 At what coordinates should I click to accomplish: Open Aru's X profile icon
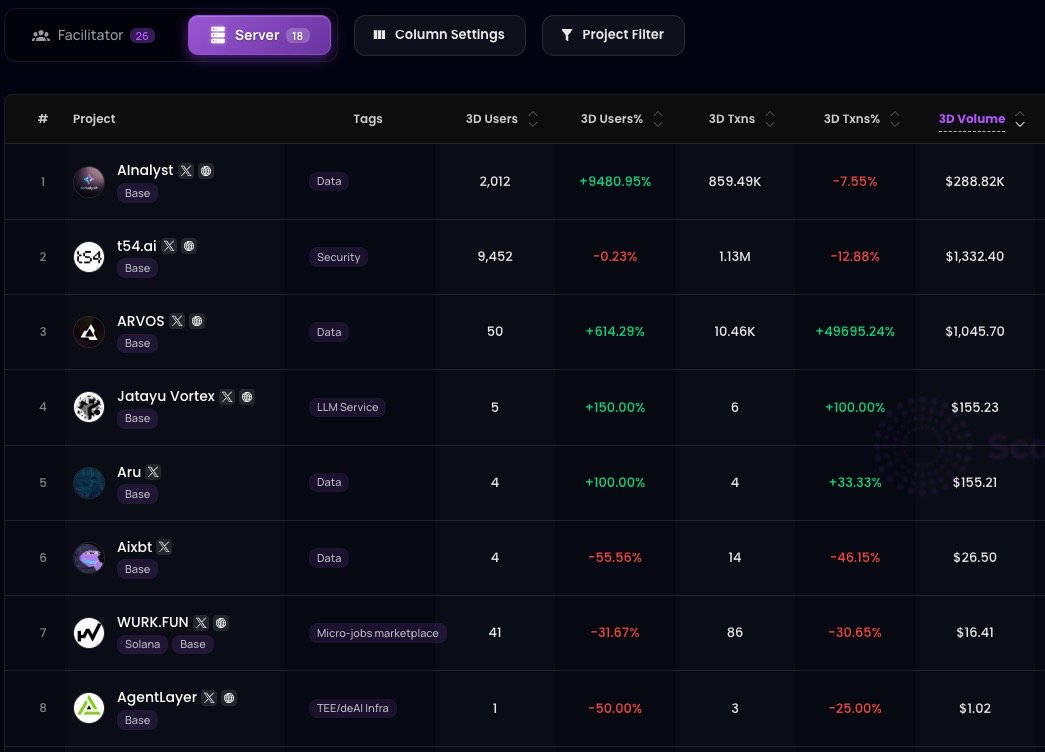pyautogui.click(x=153, y=472)
